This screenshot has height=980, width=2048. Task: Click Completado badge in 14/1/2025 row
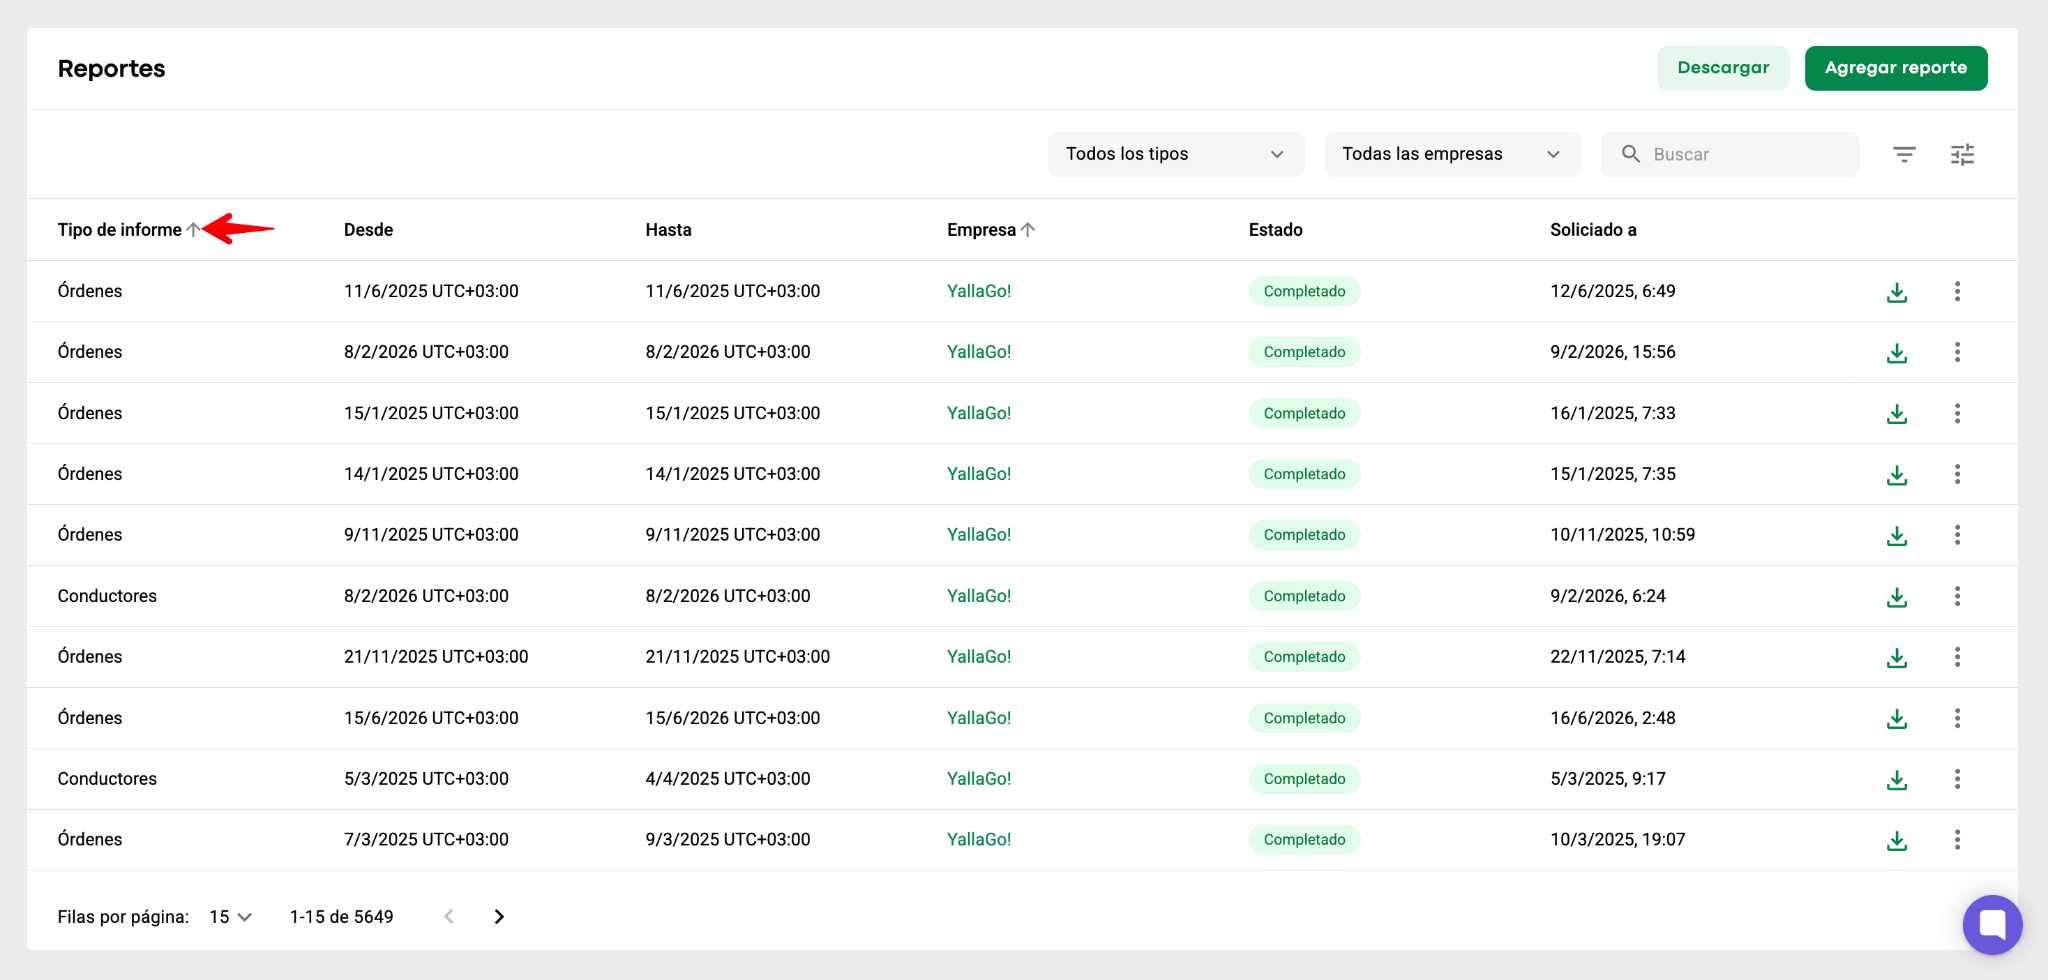[x=1304, y=474]
